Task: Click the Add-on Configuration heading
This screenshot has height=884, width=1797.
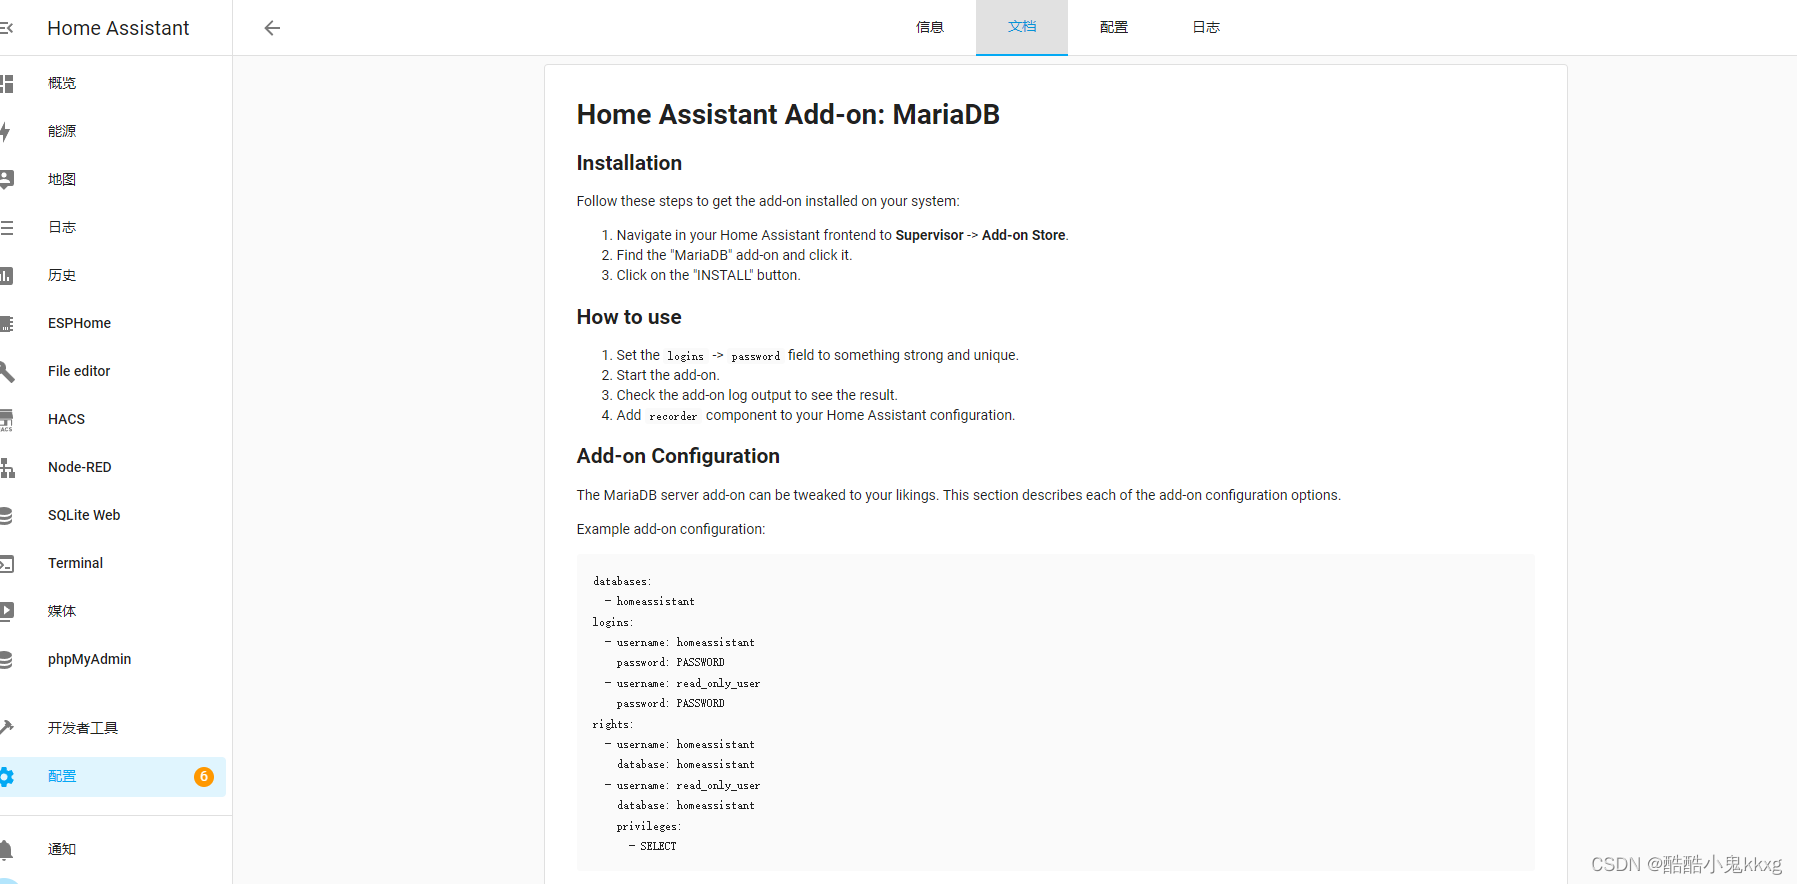Action: (x=678, y=456)
